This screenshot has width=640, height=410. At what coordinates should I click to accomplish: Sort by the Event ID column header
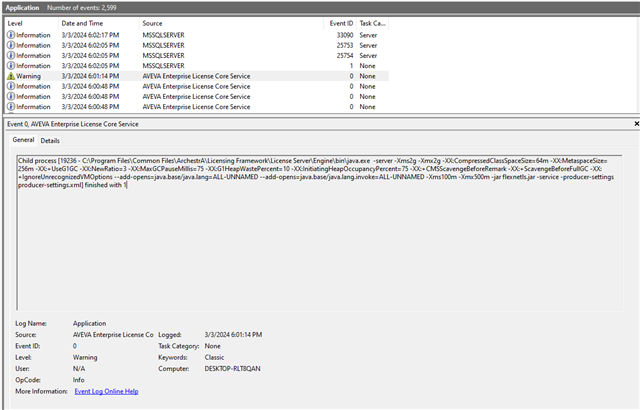coord(340,23)
